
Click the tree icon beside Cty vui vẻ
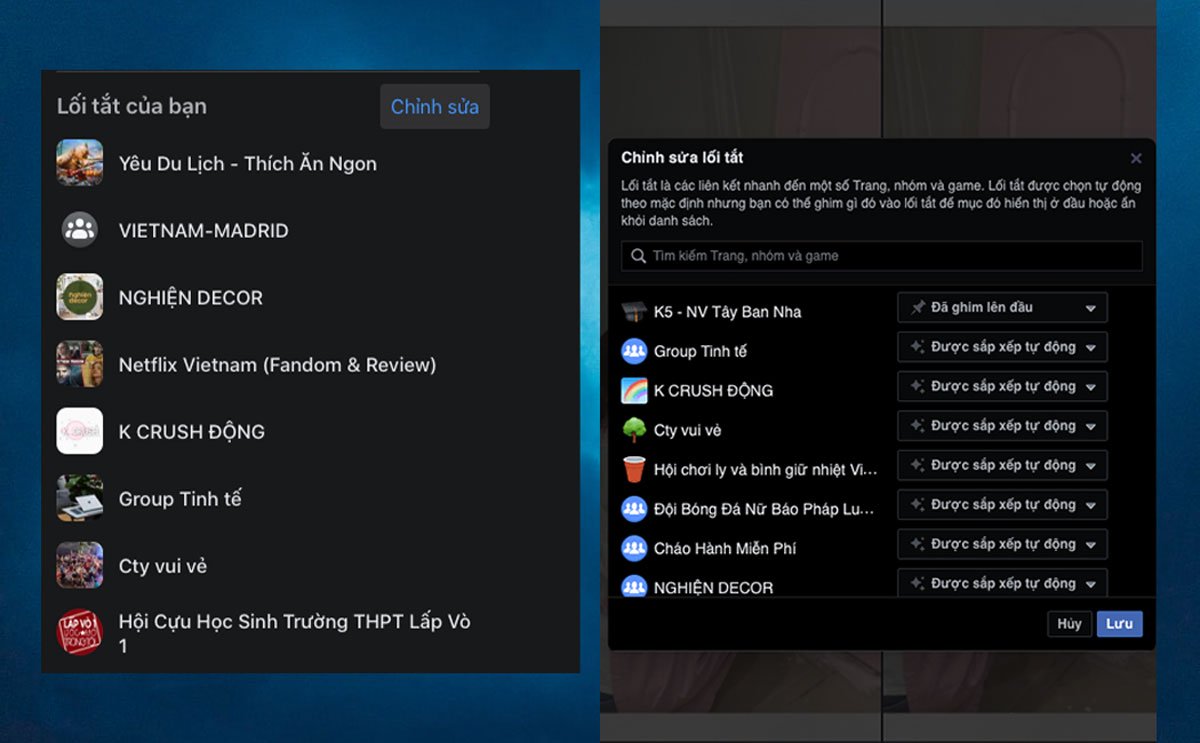click(634, 430)
